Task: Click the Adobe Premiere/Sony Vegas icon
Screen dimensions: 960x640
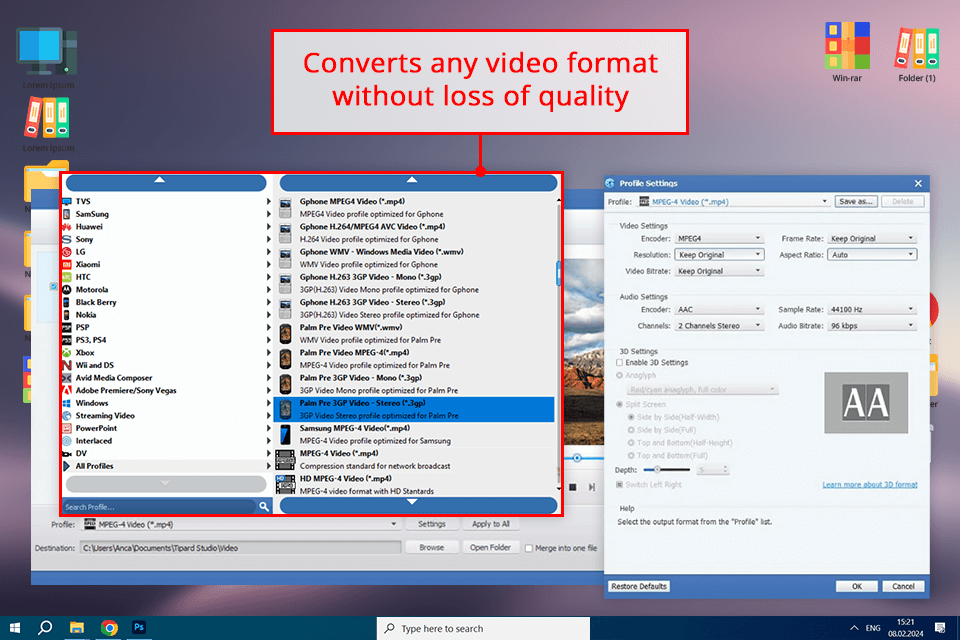Action: click(x=67, y=390)
